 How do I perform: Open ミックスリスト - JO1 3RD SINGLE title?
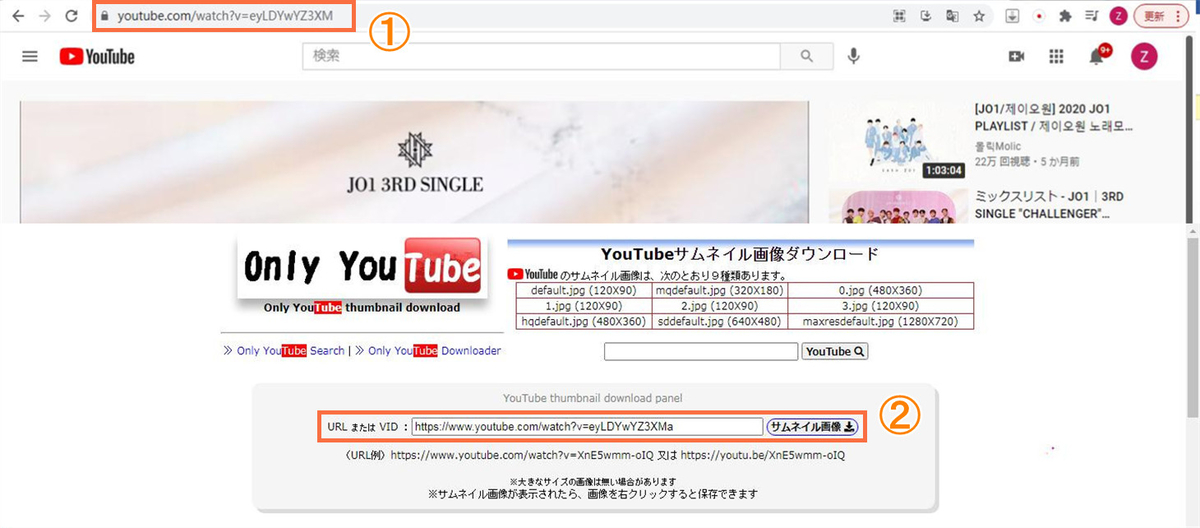1050,206
